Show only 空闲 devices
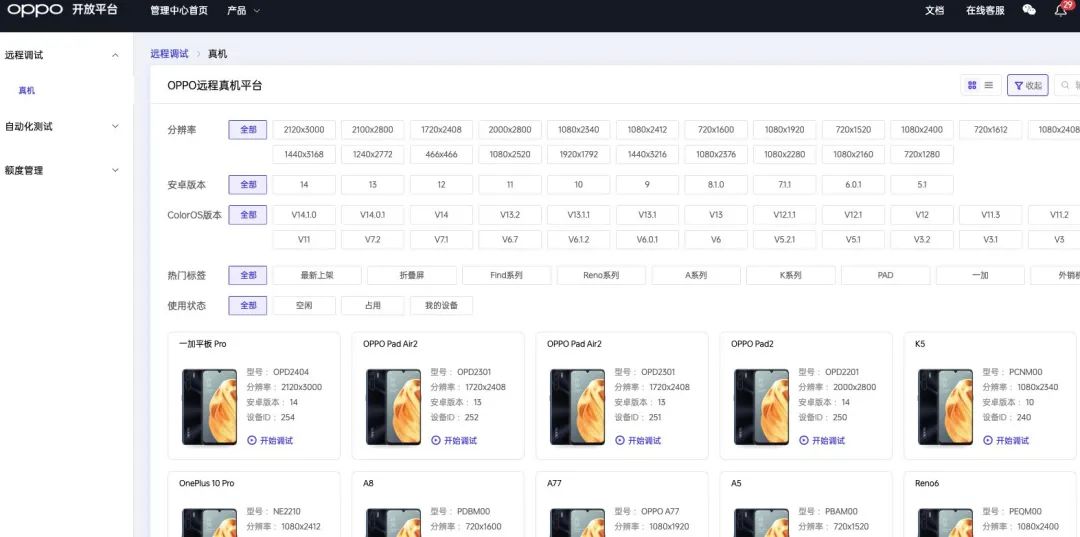1080x537 pixels. point(304,306)
